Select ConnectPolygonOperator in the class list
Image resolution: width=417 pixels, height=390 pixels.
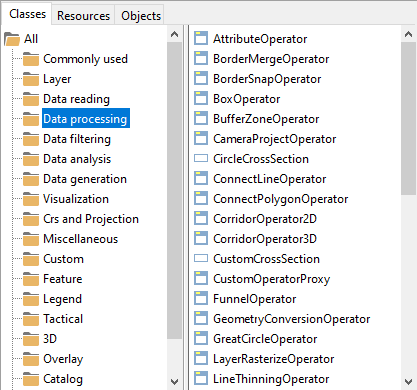click(x=281, y=199)
